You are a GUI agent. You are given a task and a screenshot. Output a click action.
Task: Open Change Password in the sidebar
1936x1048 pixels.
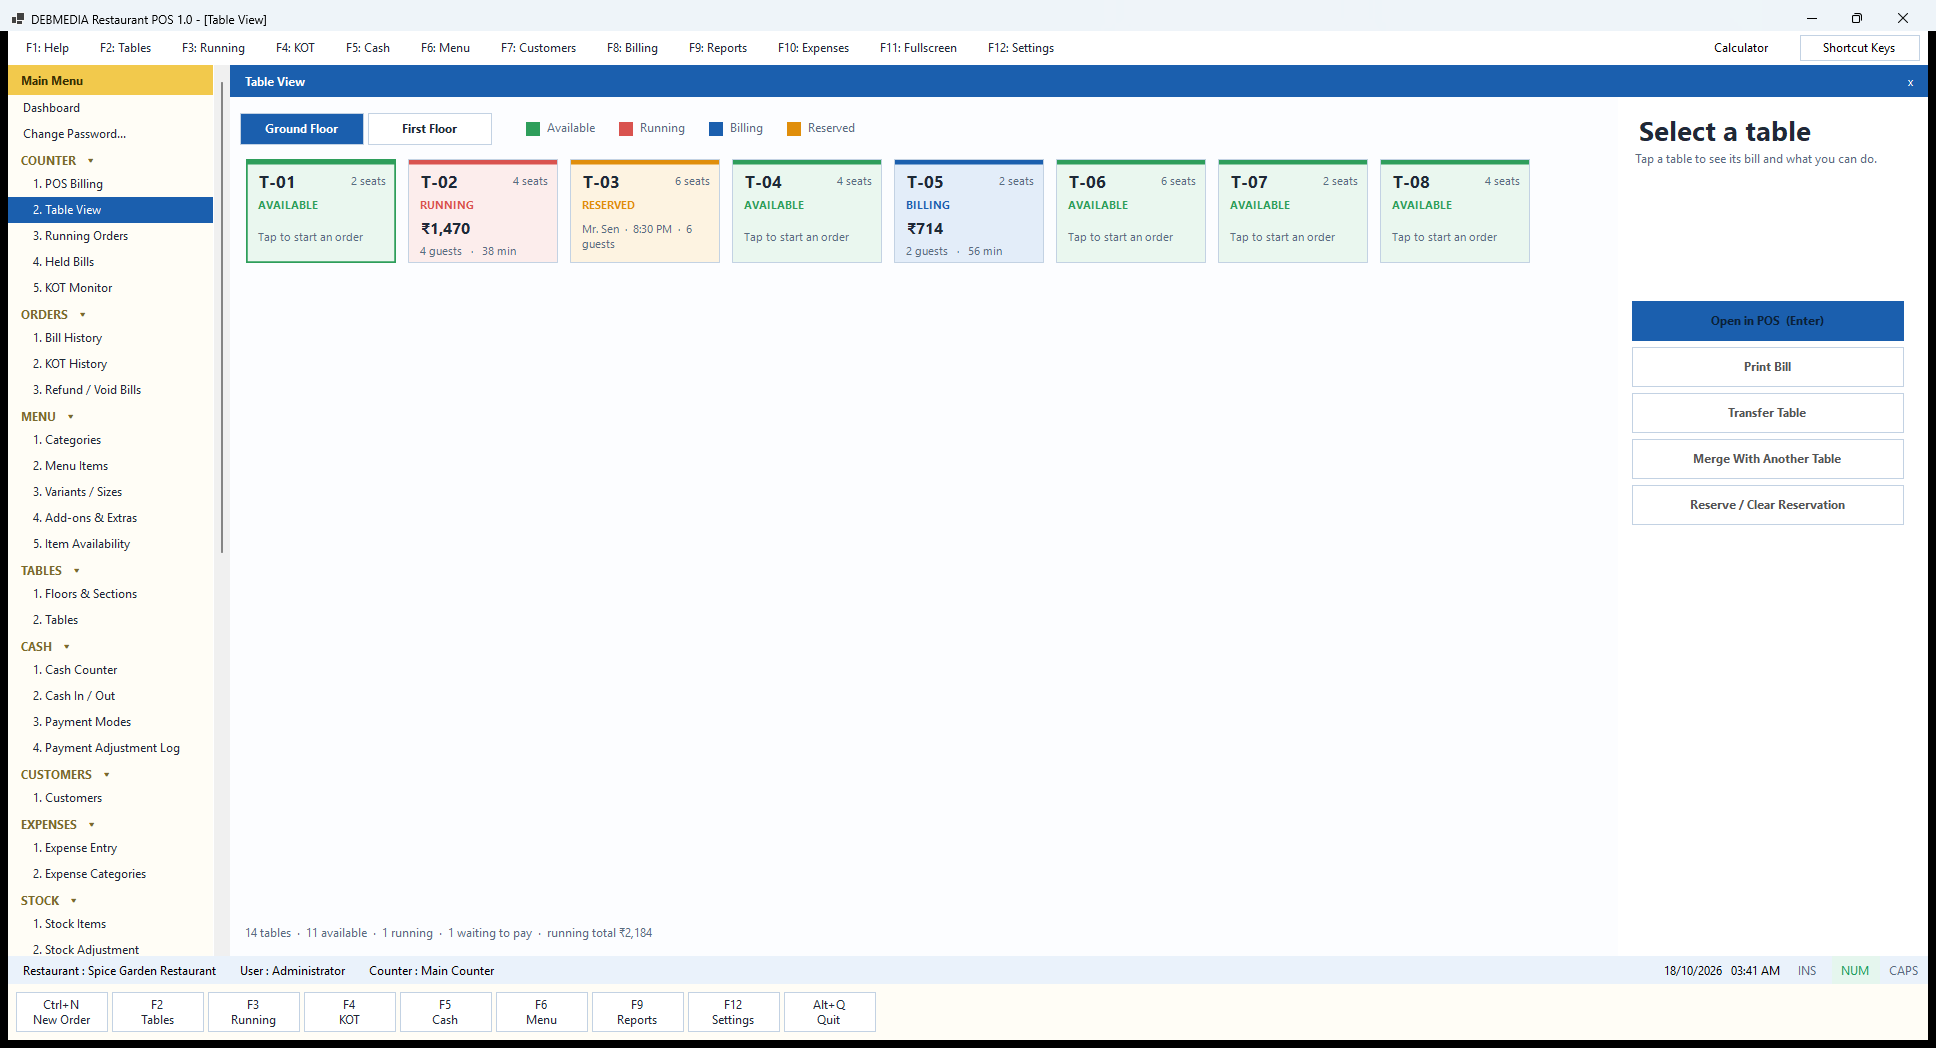110,134
